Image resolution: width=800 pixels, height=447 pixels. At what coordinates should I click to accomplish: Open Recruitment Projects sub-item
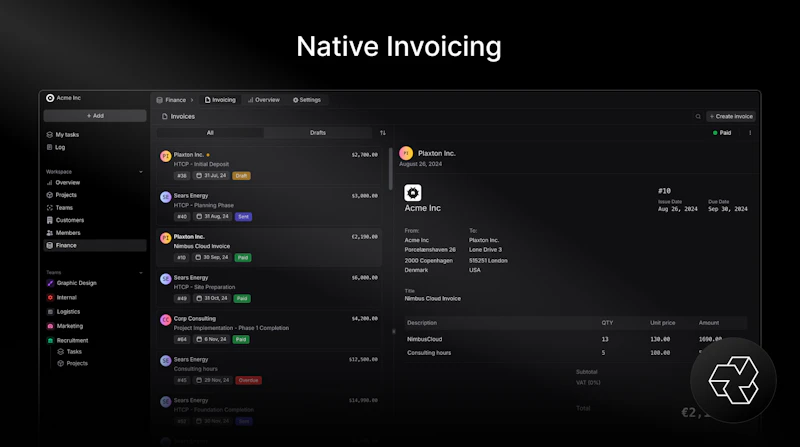(x=72, y=363)
